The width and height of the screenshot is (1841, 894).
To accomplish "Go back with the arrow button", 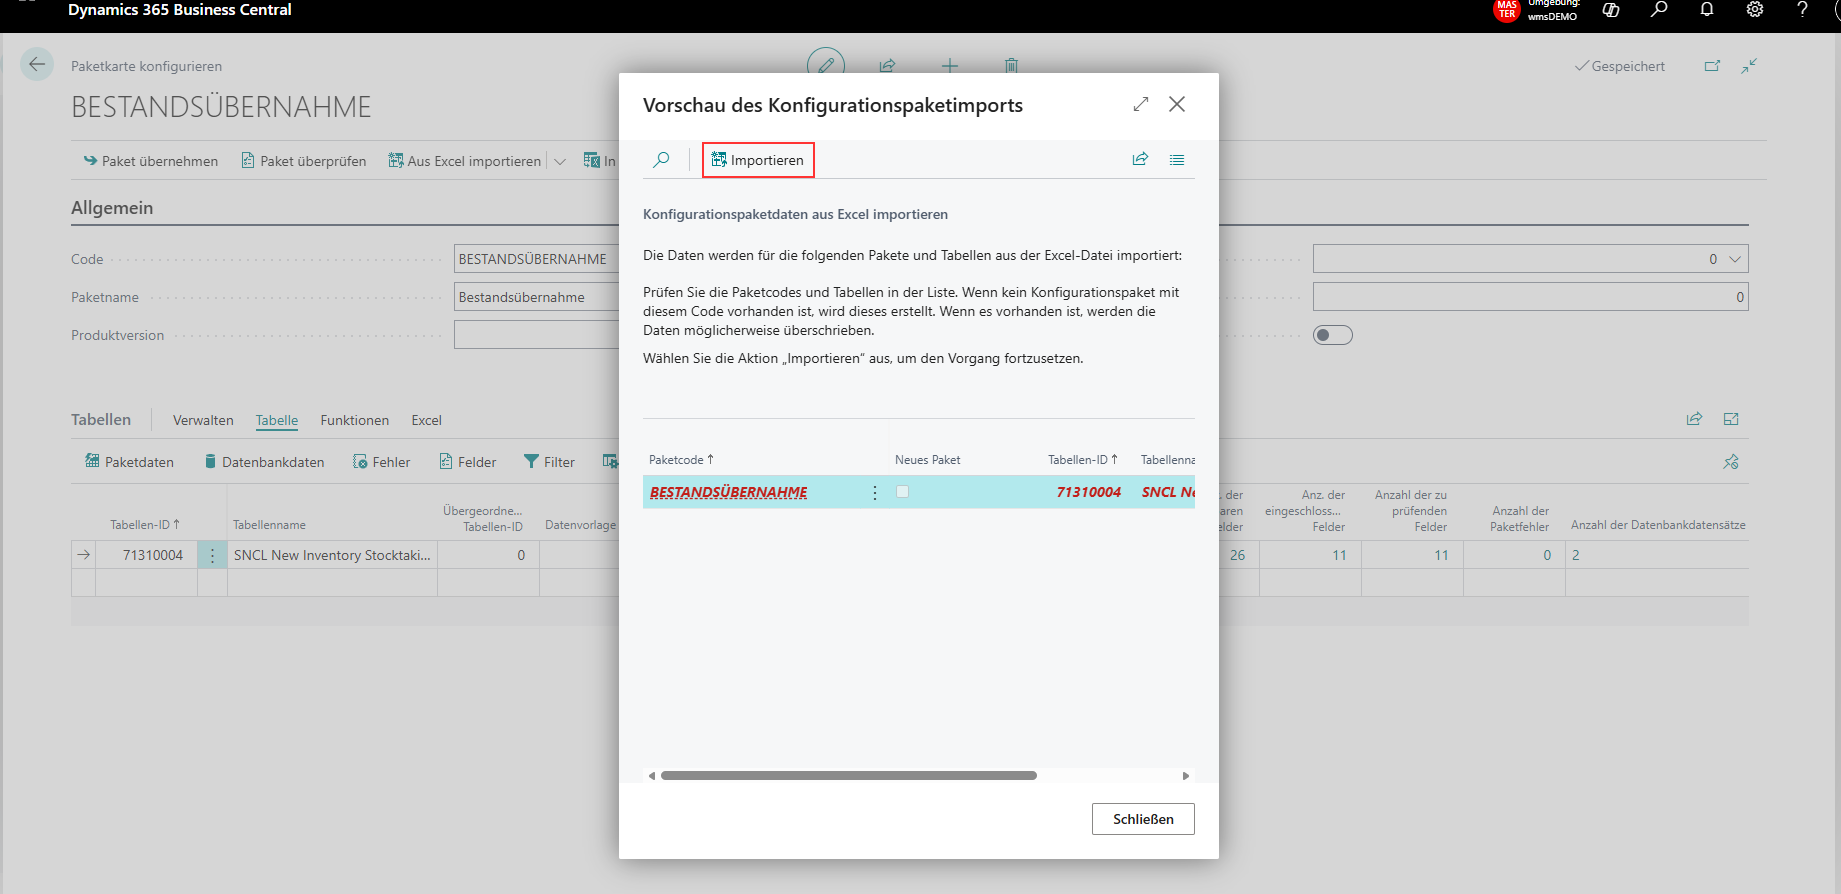I will (x=37, y=65).
